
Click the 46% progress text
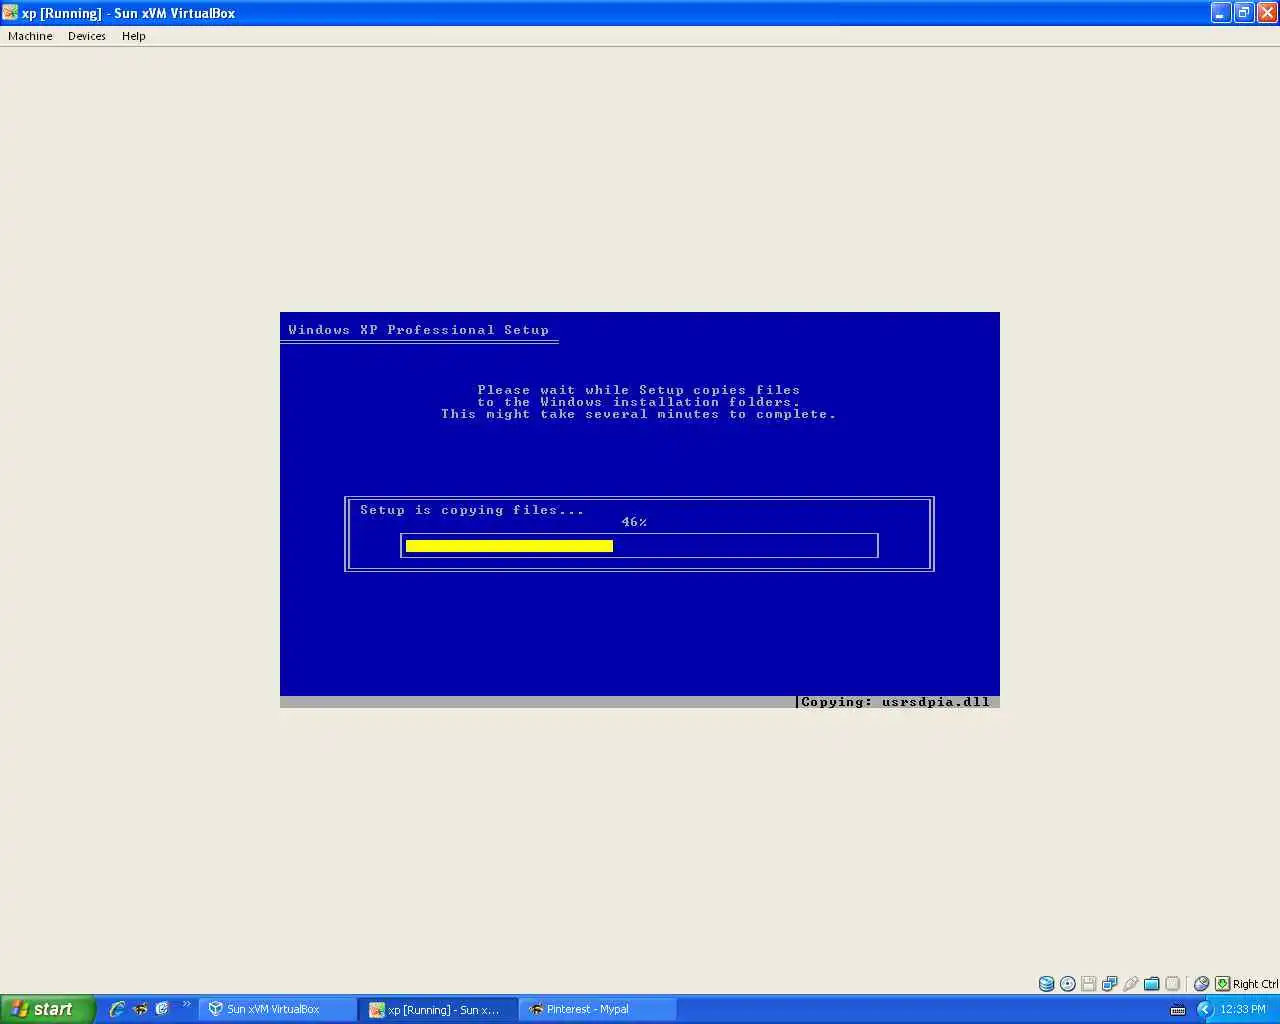click(x=634, y=522)
